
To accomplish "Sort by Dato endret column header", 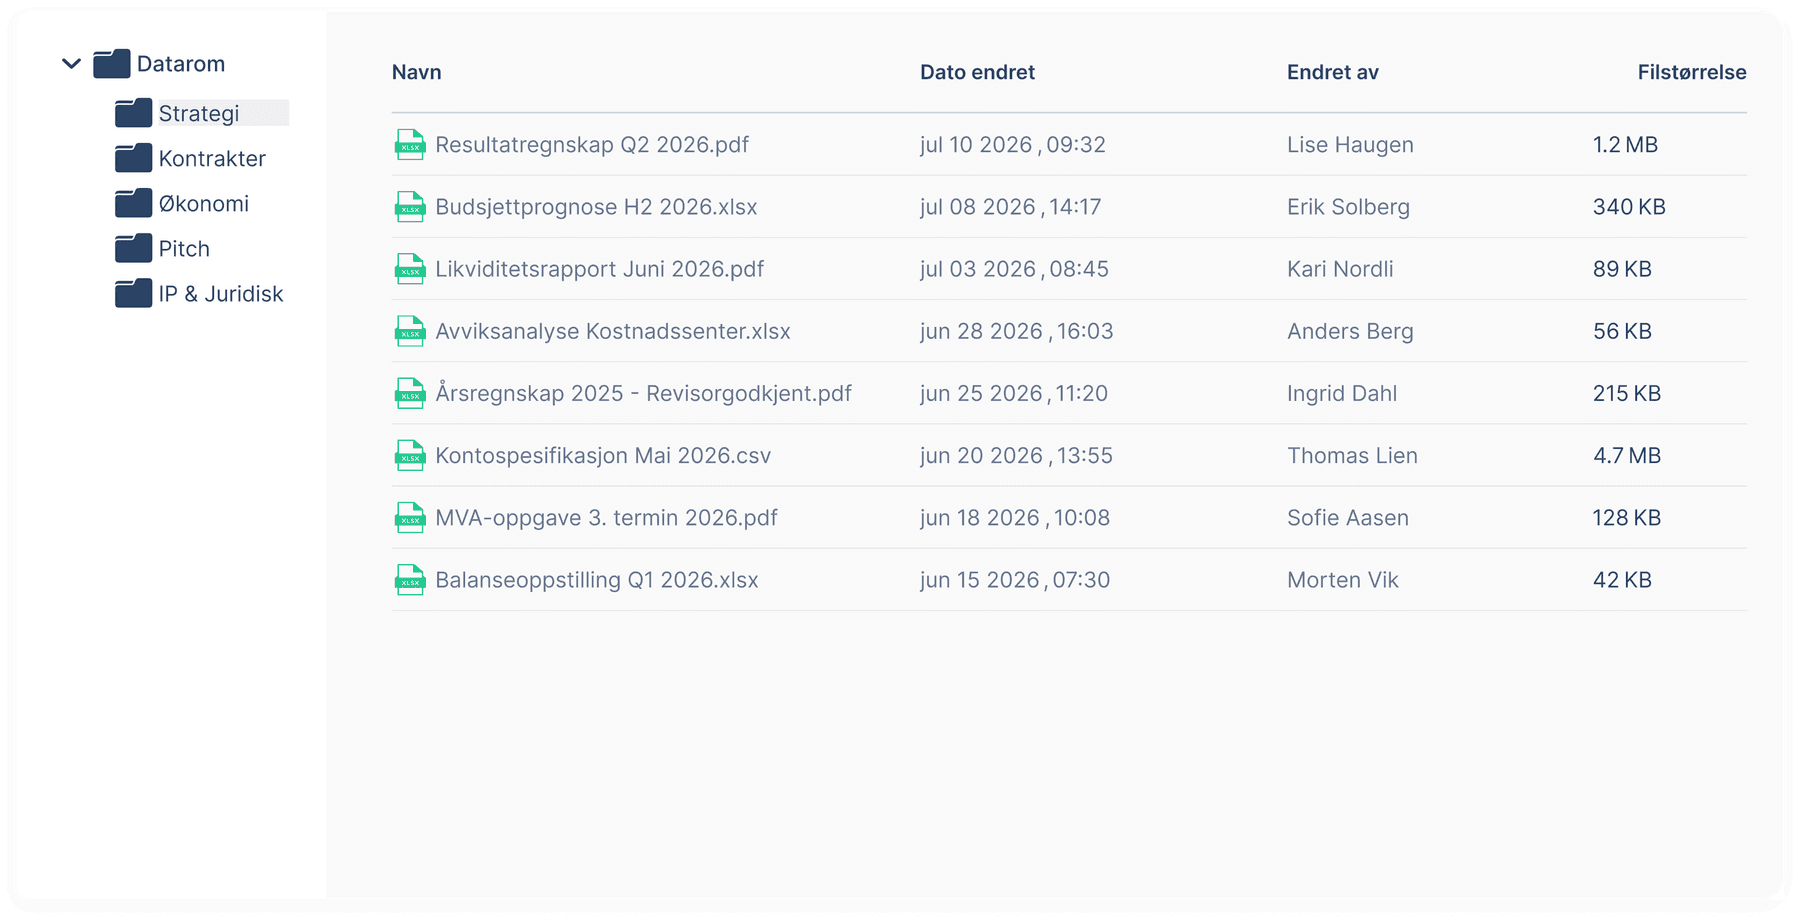I will click(977, 72).
